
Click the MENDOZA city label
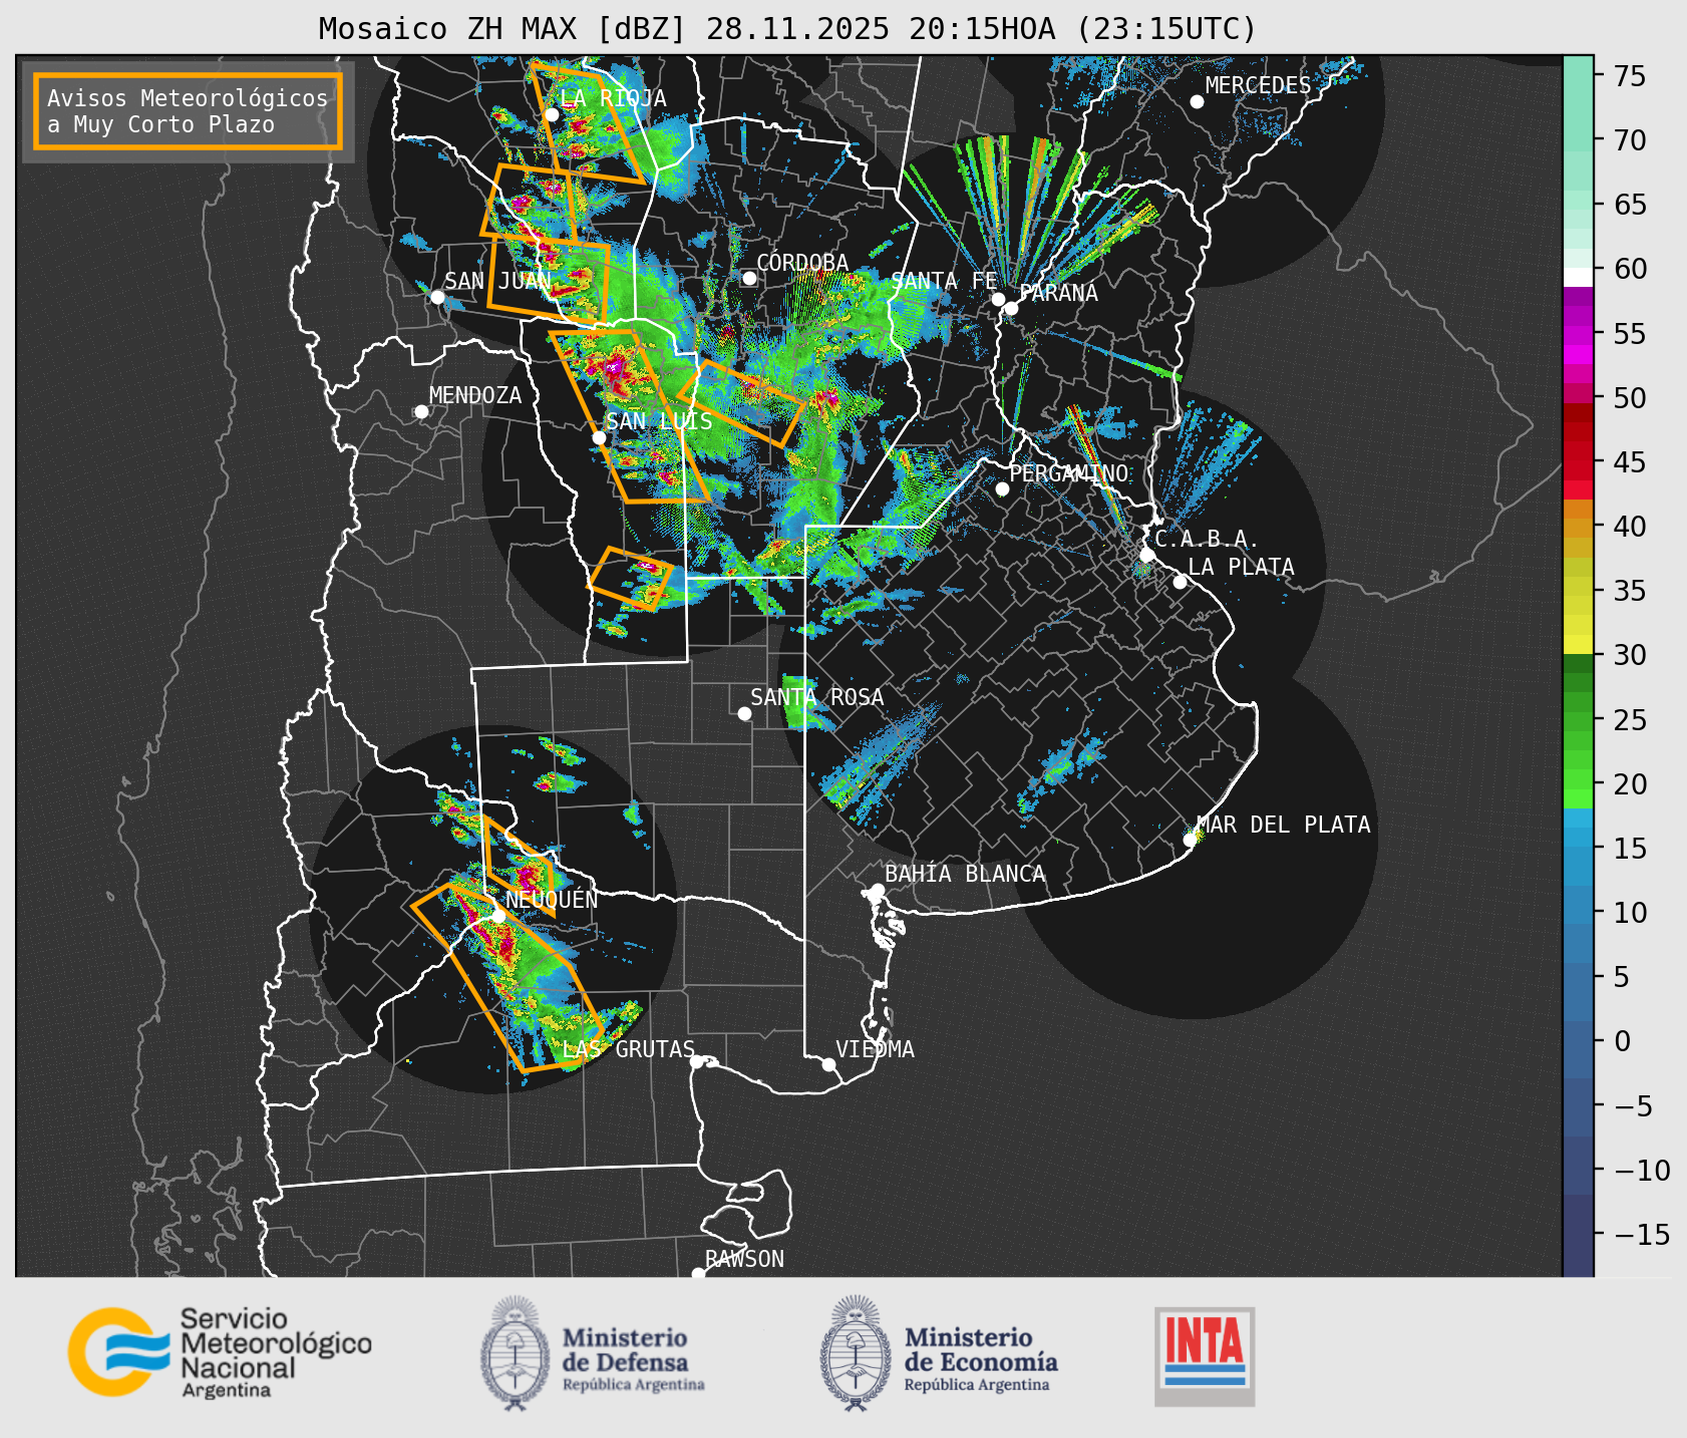click(476, 396)
